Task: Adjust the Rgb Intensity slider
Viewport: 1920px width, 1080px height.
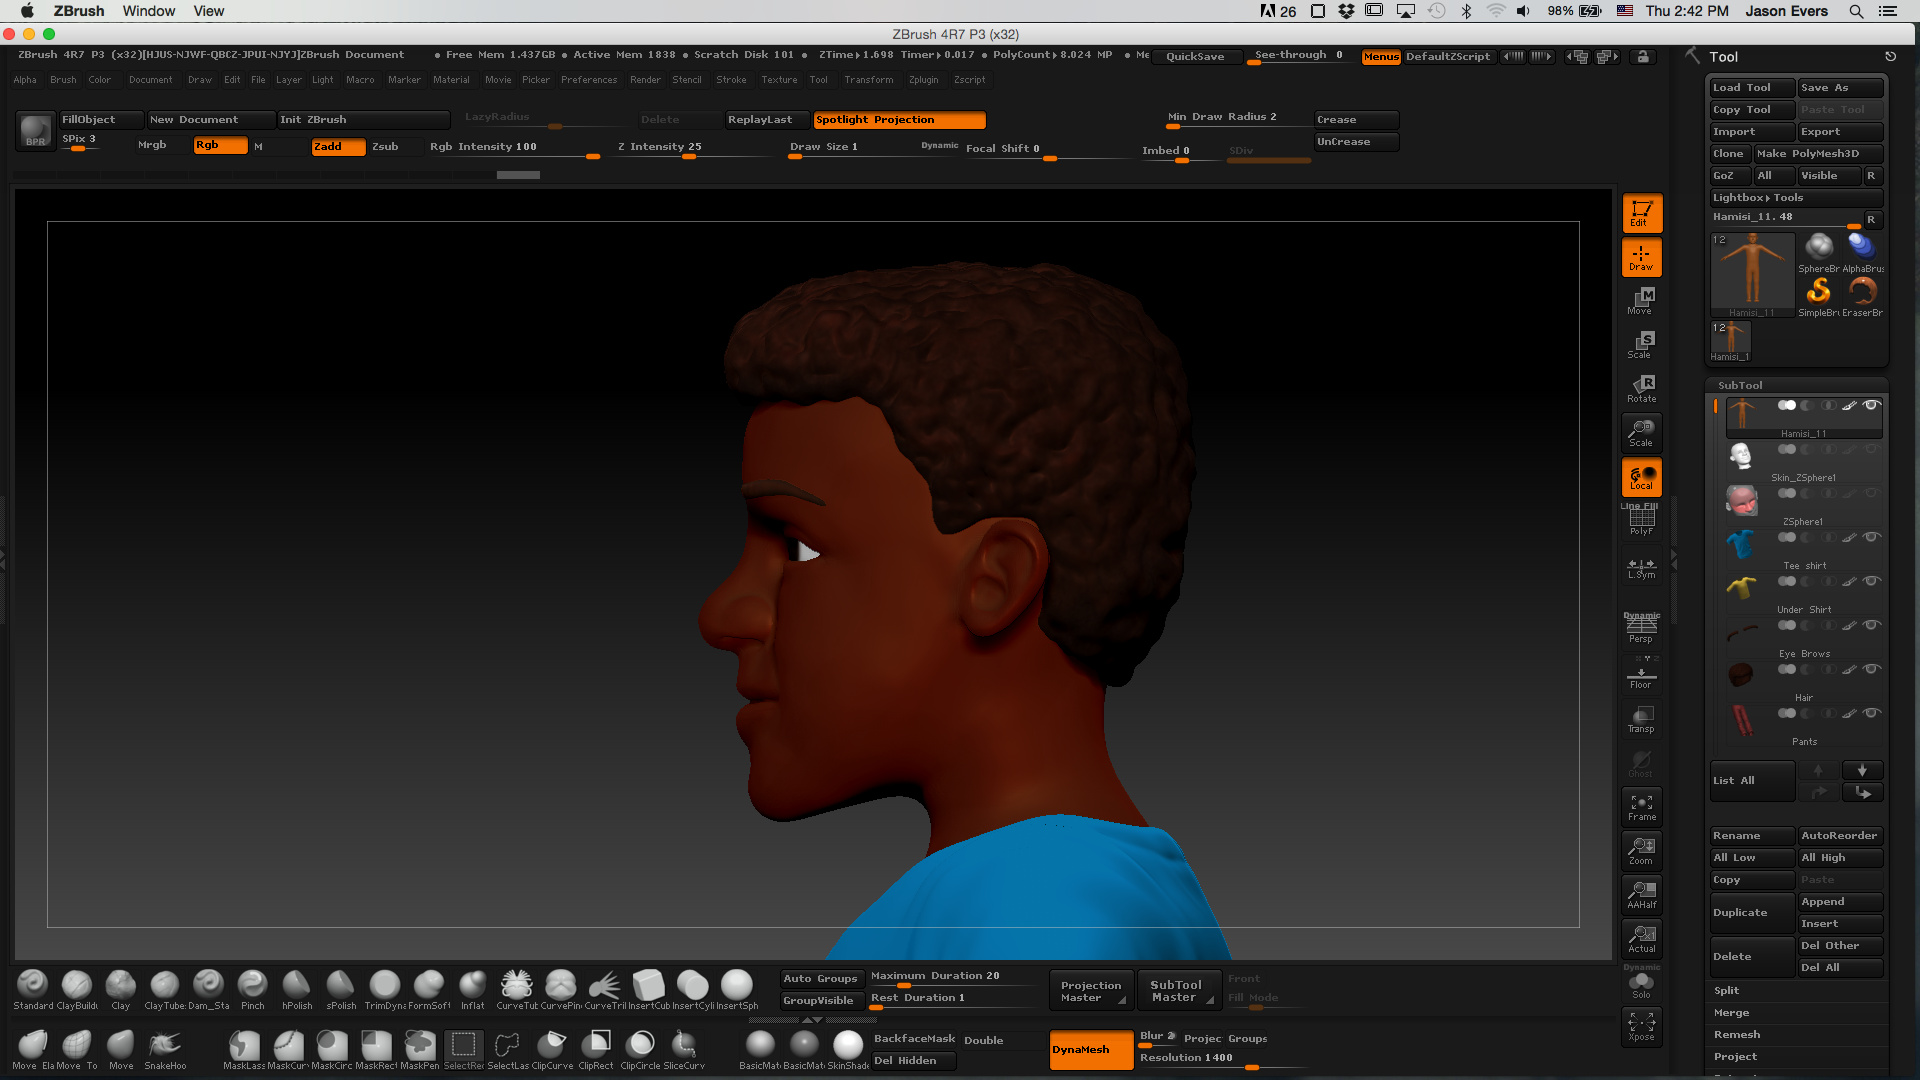Action: 514,148
